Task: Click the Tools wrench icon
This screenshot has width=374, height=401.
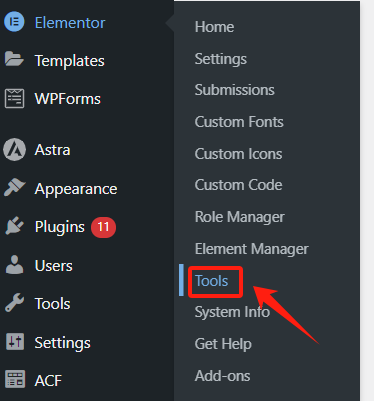Action: 14,303
